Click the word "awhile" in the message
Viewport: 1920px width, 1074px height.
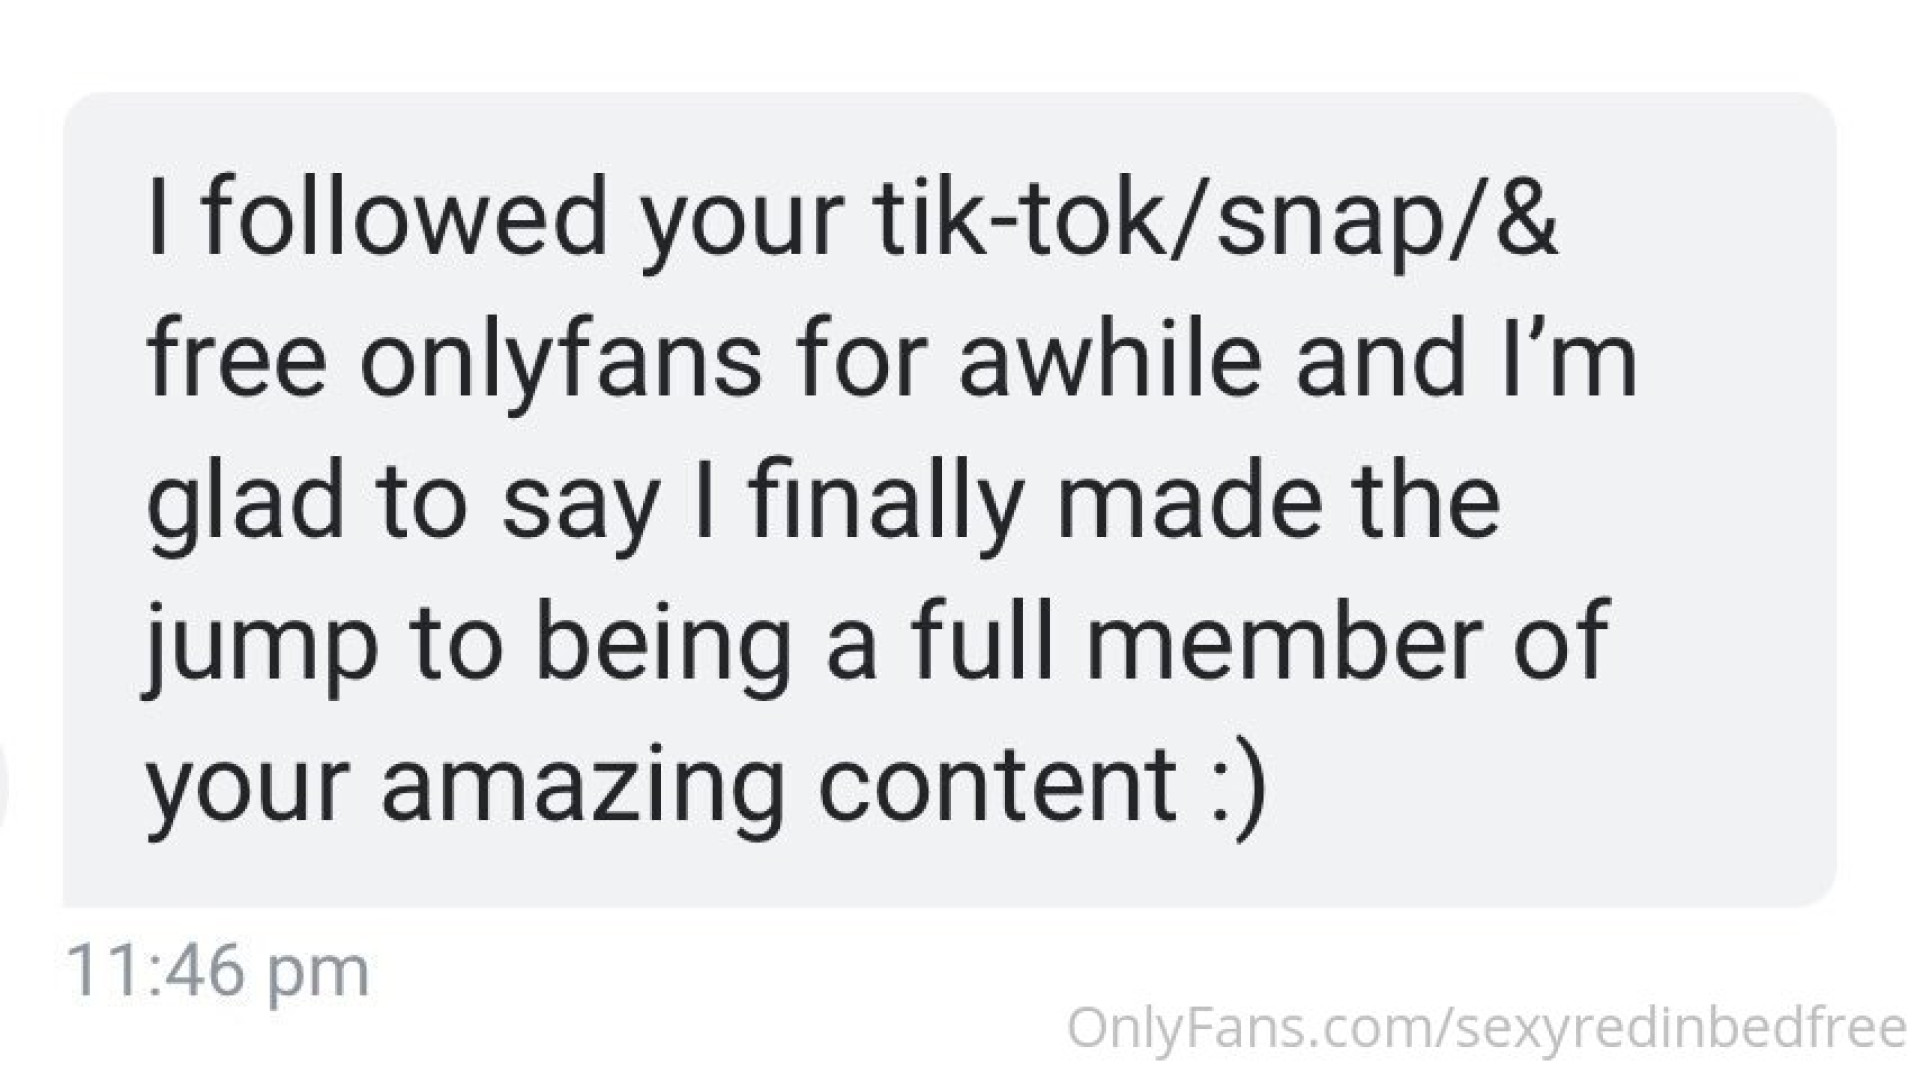point(1109,358)
